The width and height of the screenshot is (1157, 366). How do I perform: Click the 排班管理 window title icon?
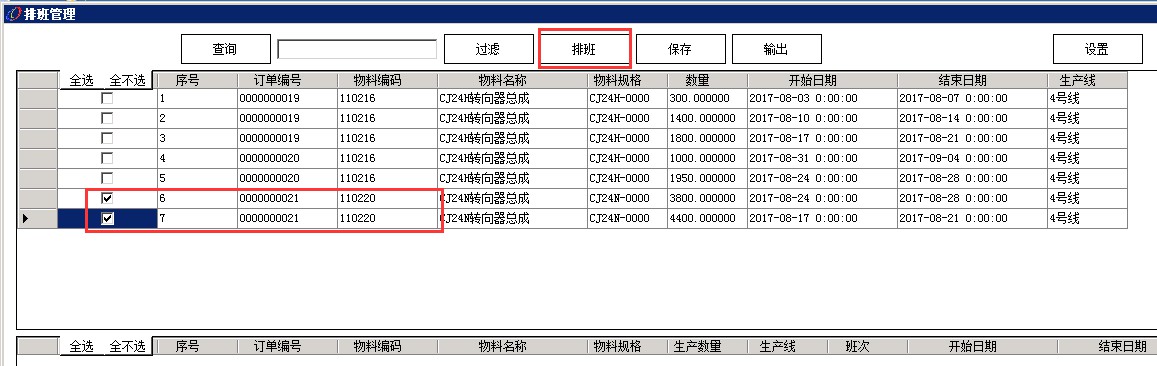pos(13,13)
